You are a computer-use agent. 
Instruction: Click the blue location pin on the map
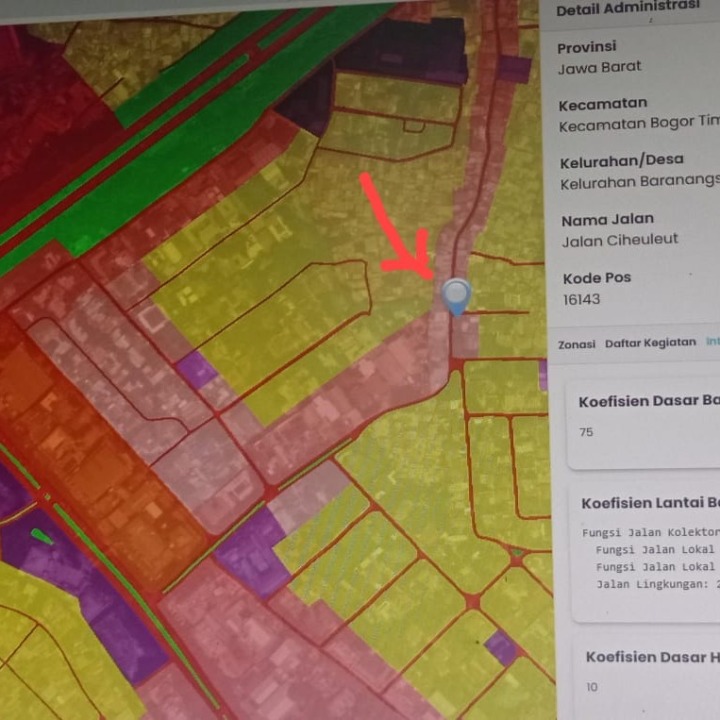(457, 295)
